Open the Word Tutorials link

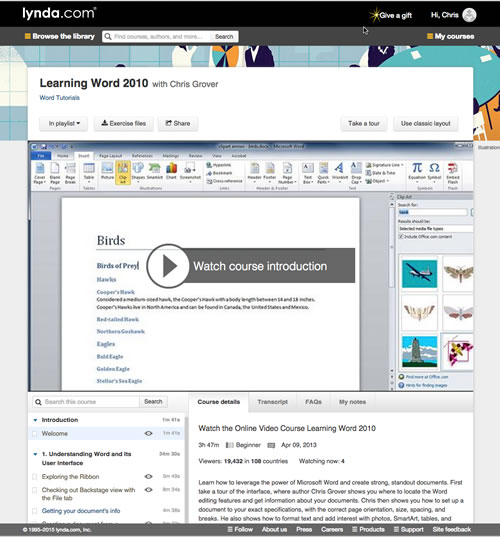(60, 98)
